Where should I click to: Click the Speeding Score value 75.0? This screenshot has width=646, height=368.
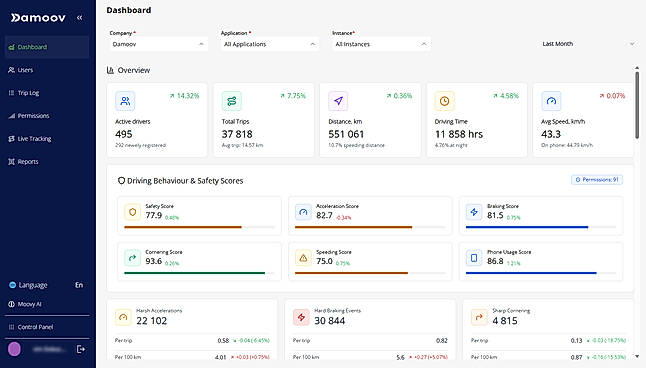(324, 261)
